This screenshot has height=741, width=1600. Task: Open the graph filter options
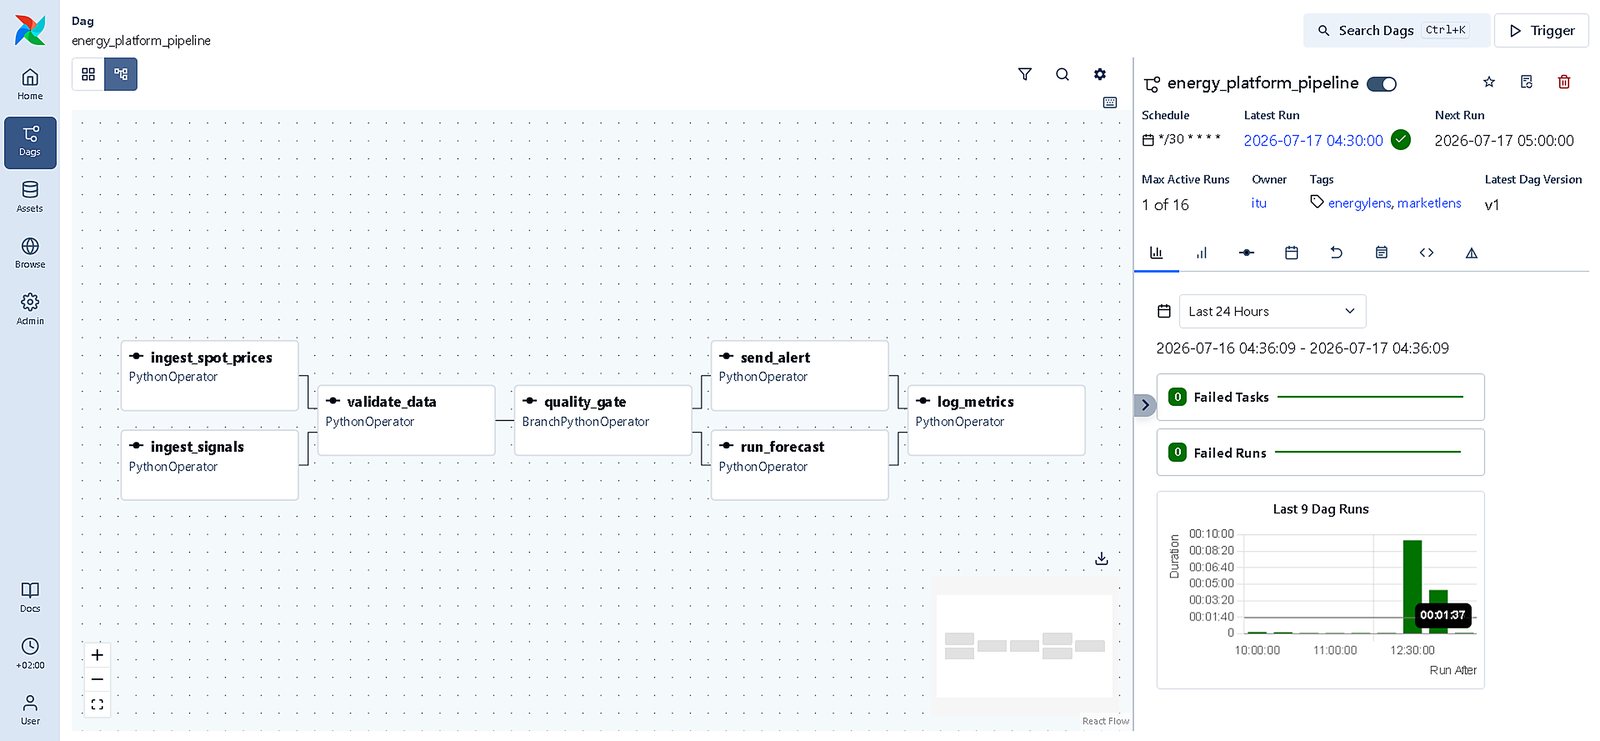tap(1025, 74)
